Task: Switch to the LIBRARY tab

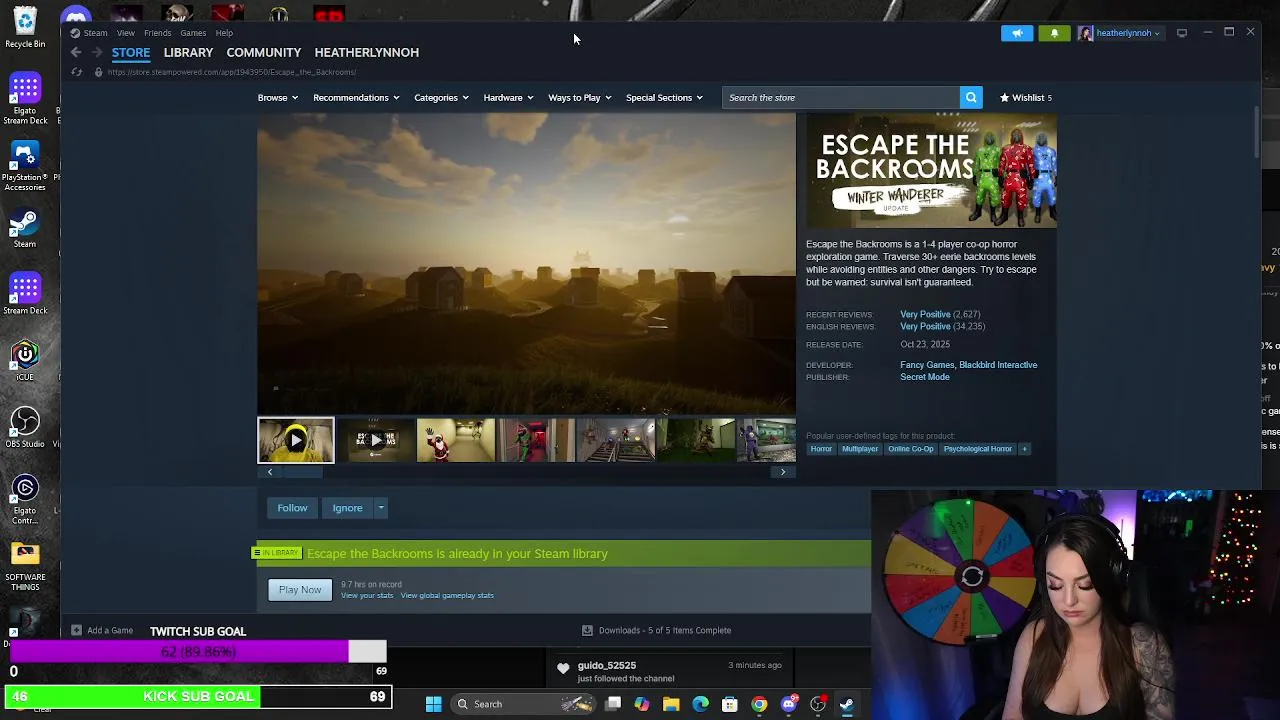Action: (188, 52)
